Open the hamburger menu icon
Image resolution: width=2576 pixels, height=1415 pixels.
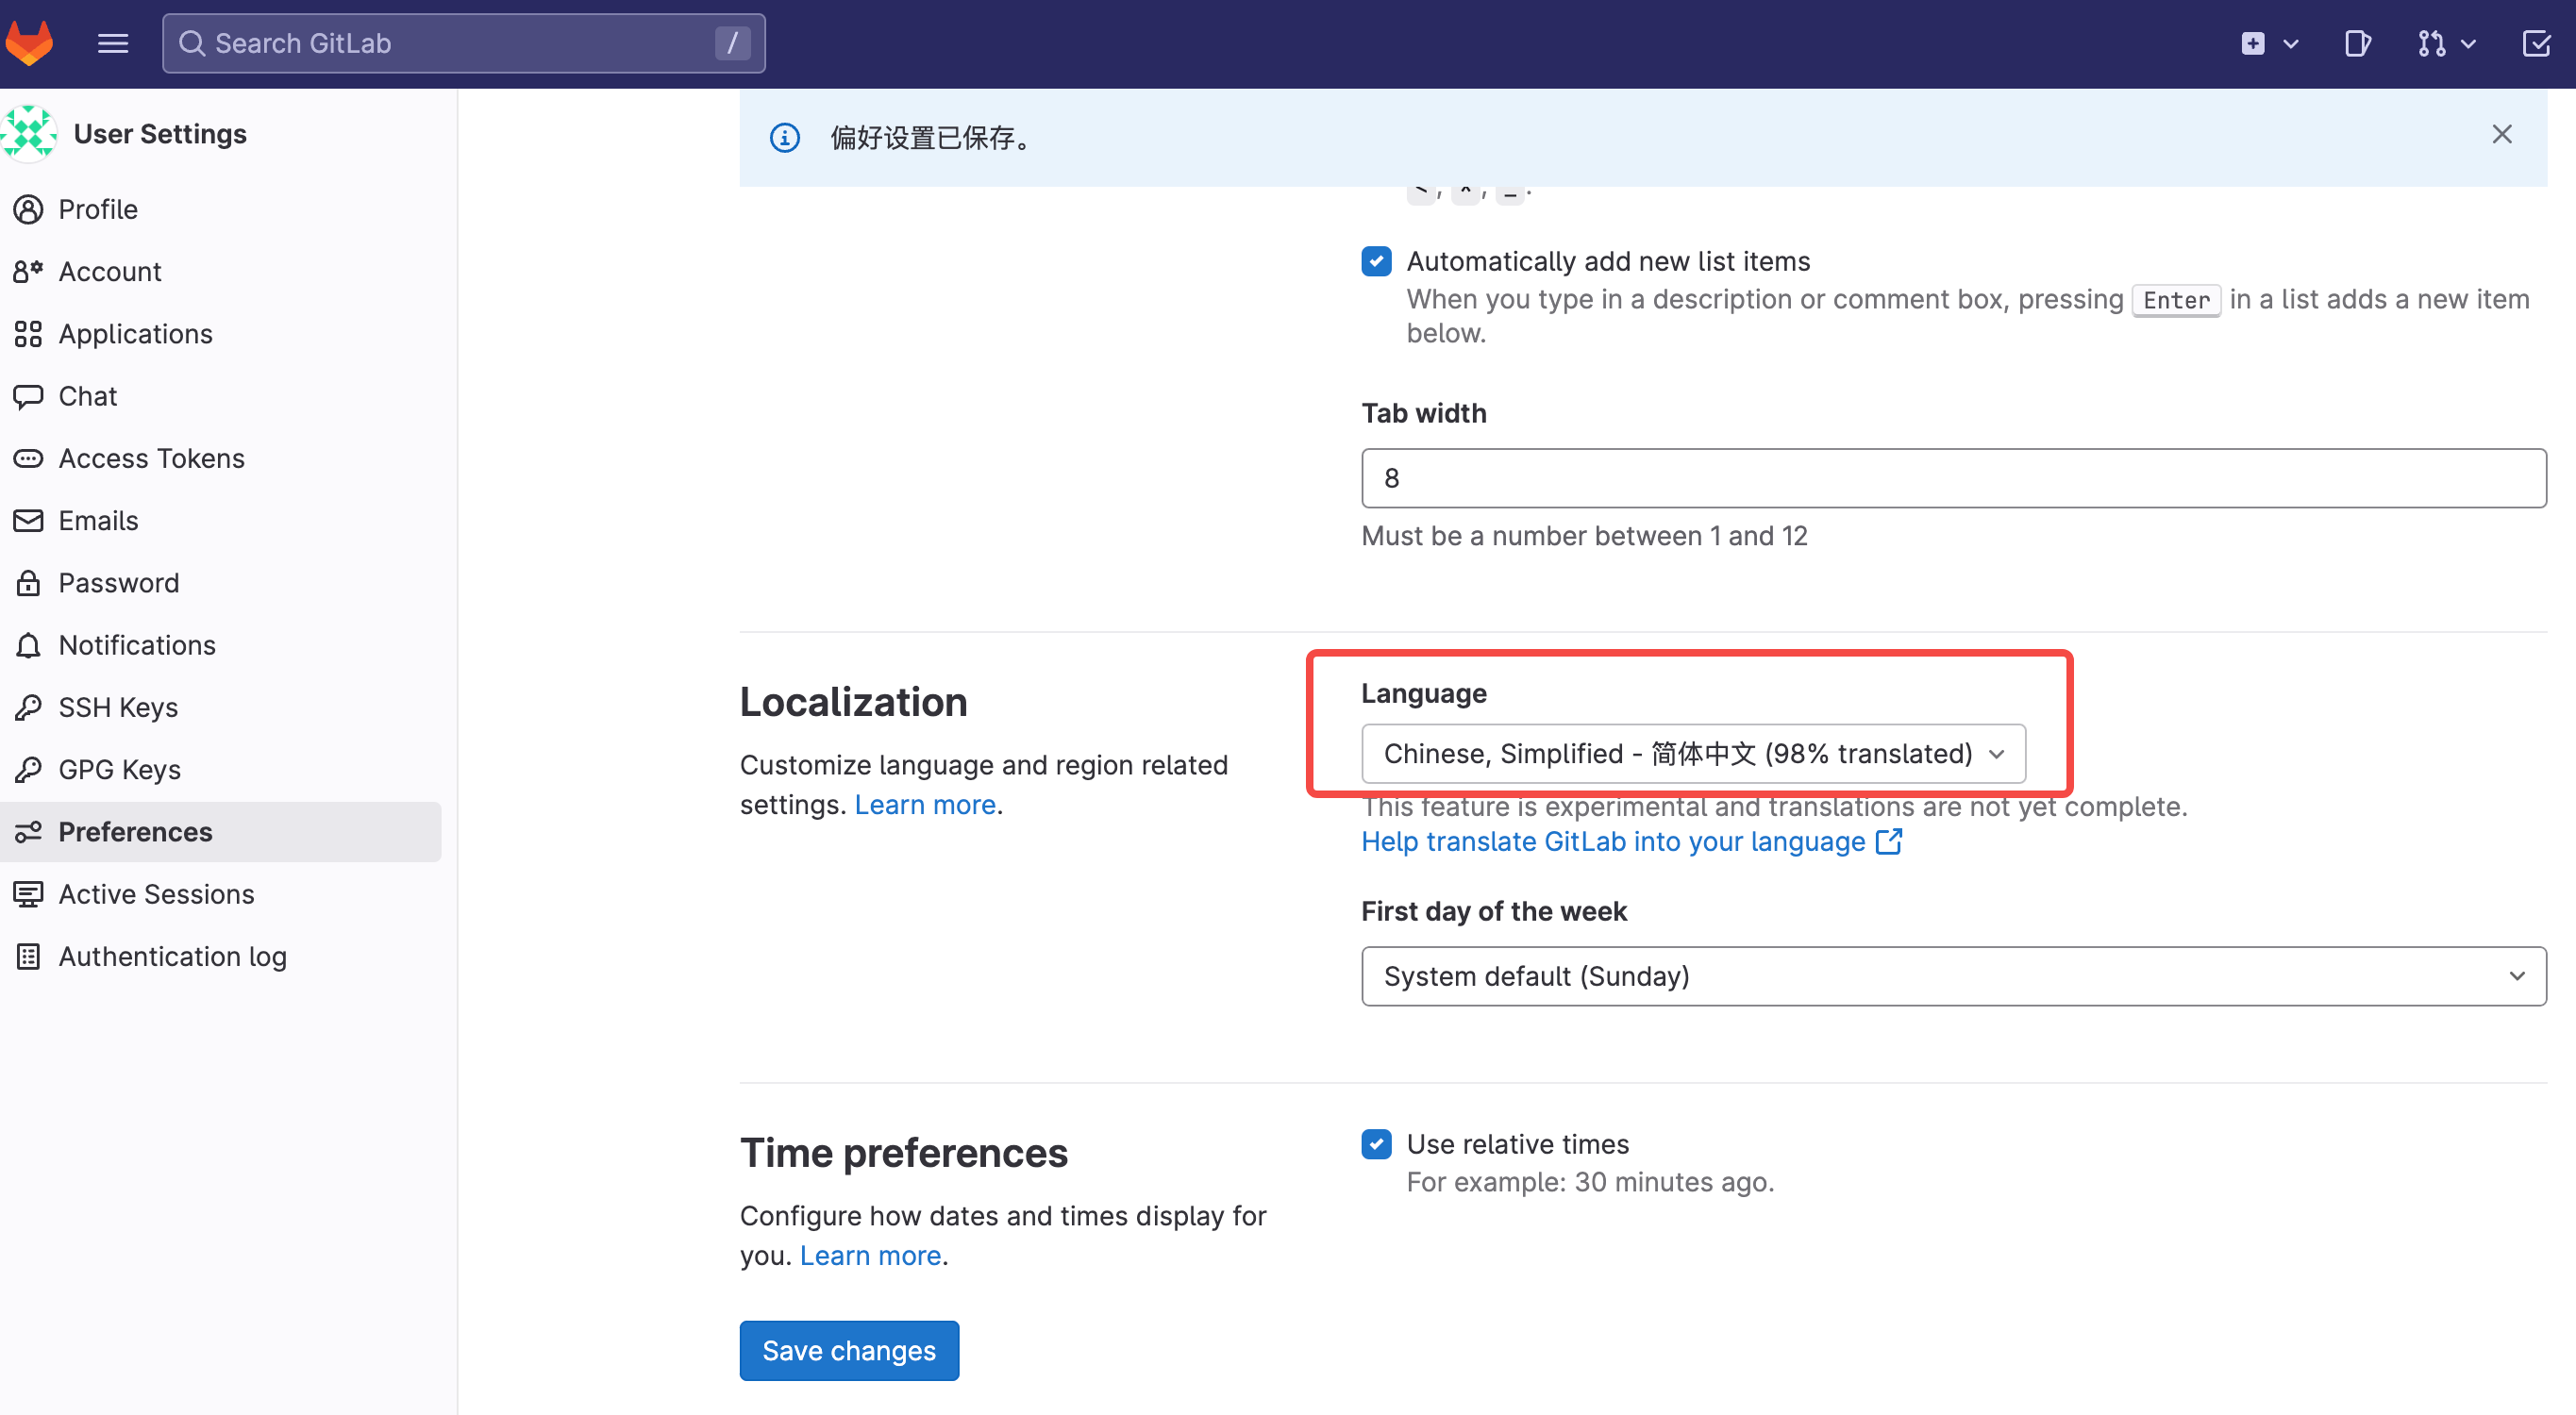tap(111, 43)
